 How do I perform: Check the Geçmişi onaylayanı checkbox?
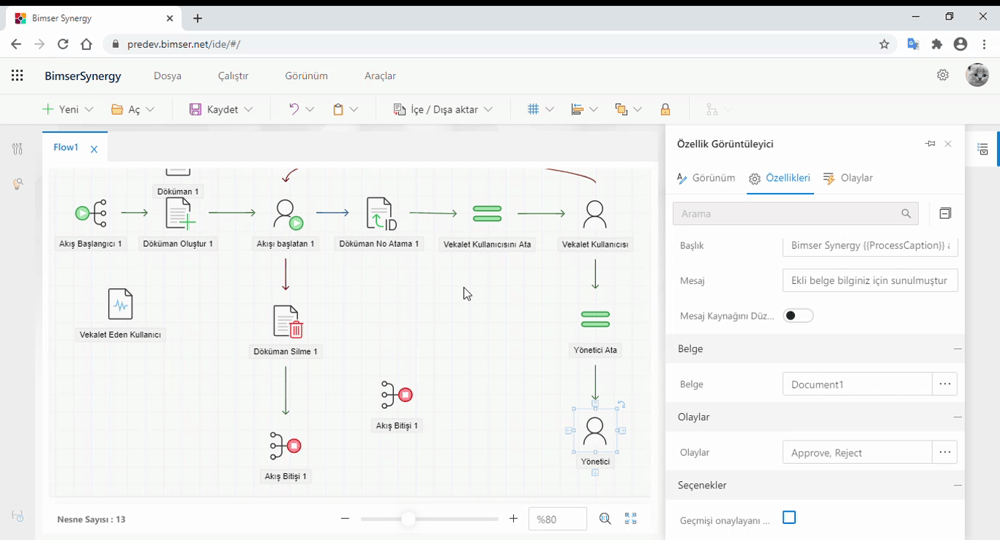pos(790,518)
